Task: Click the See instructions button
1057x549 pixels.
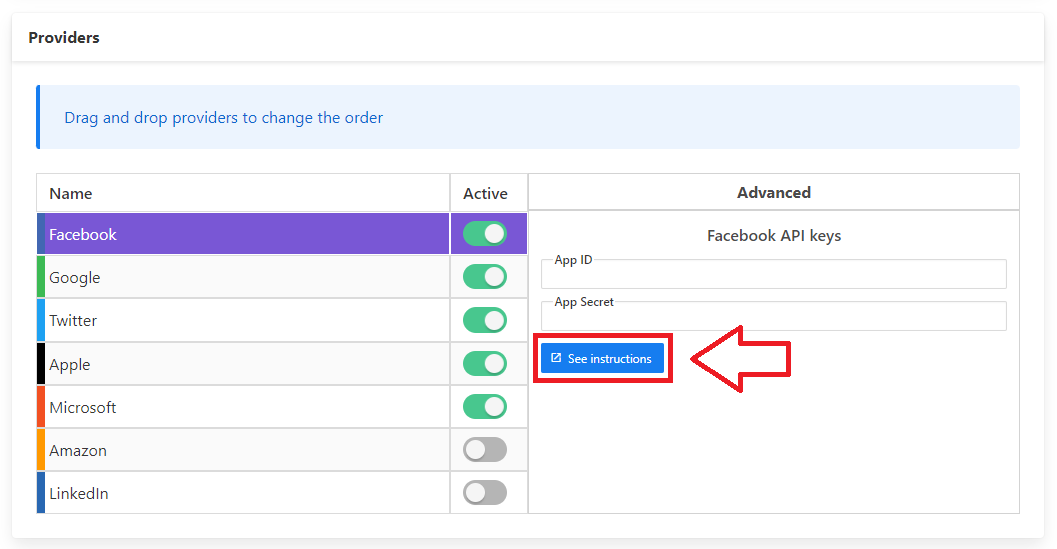Action: tap(602, 359)
